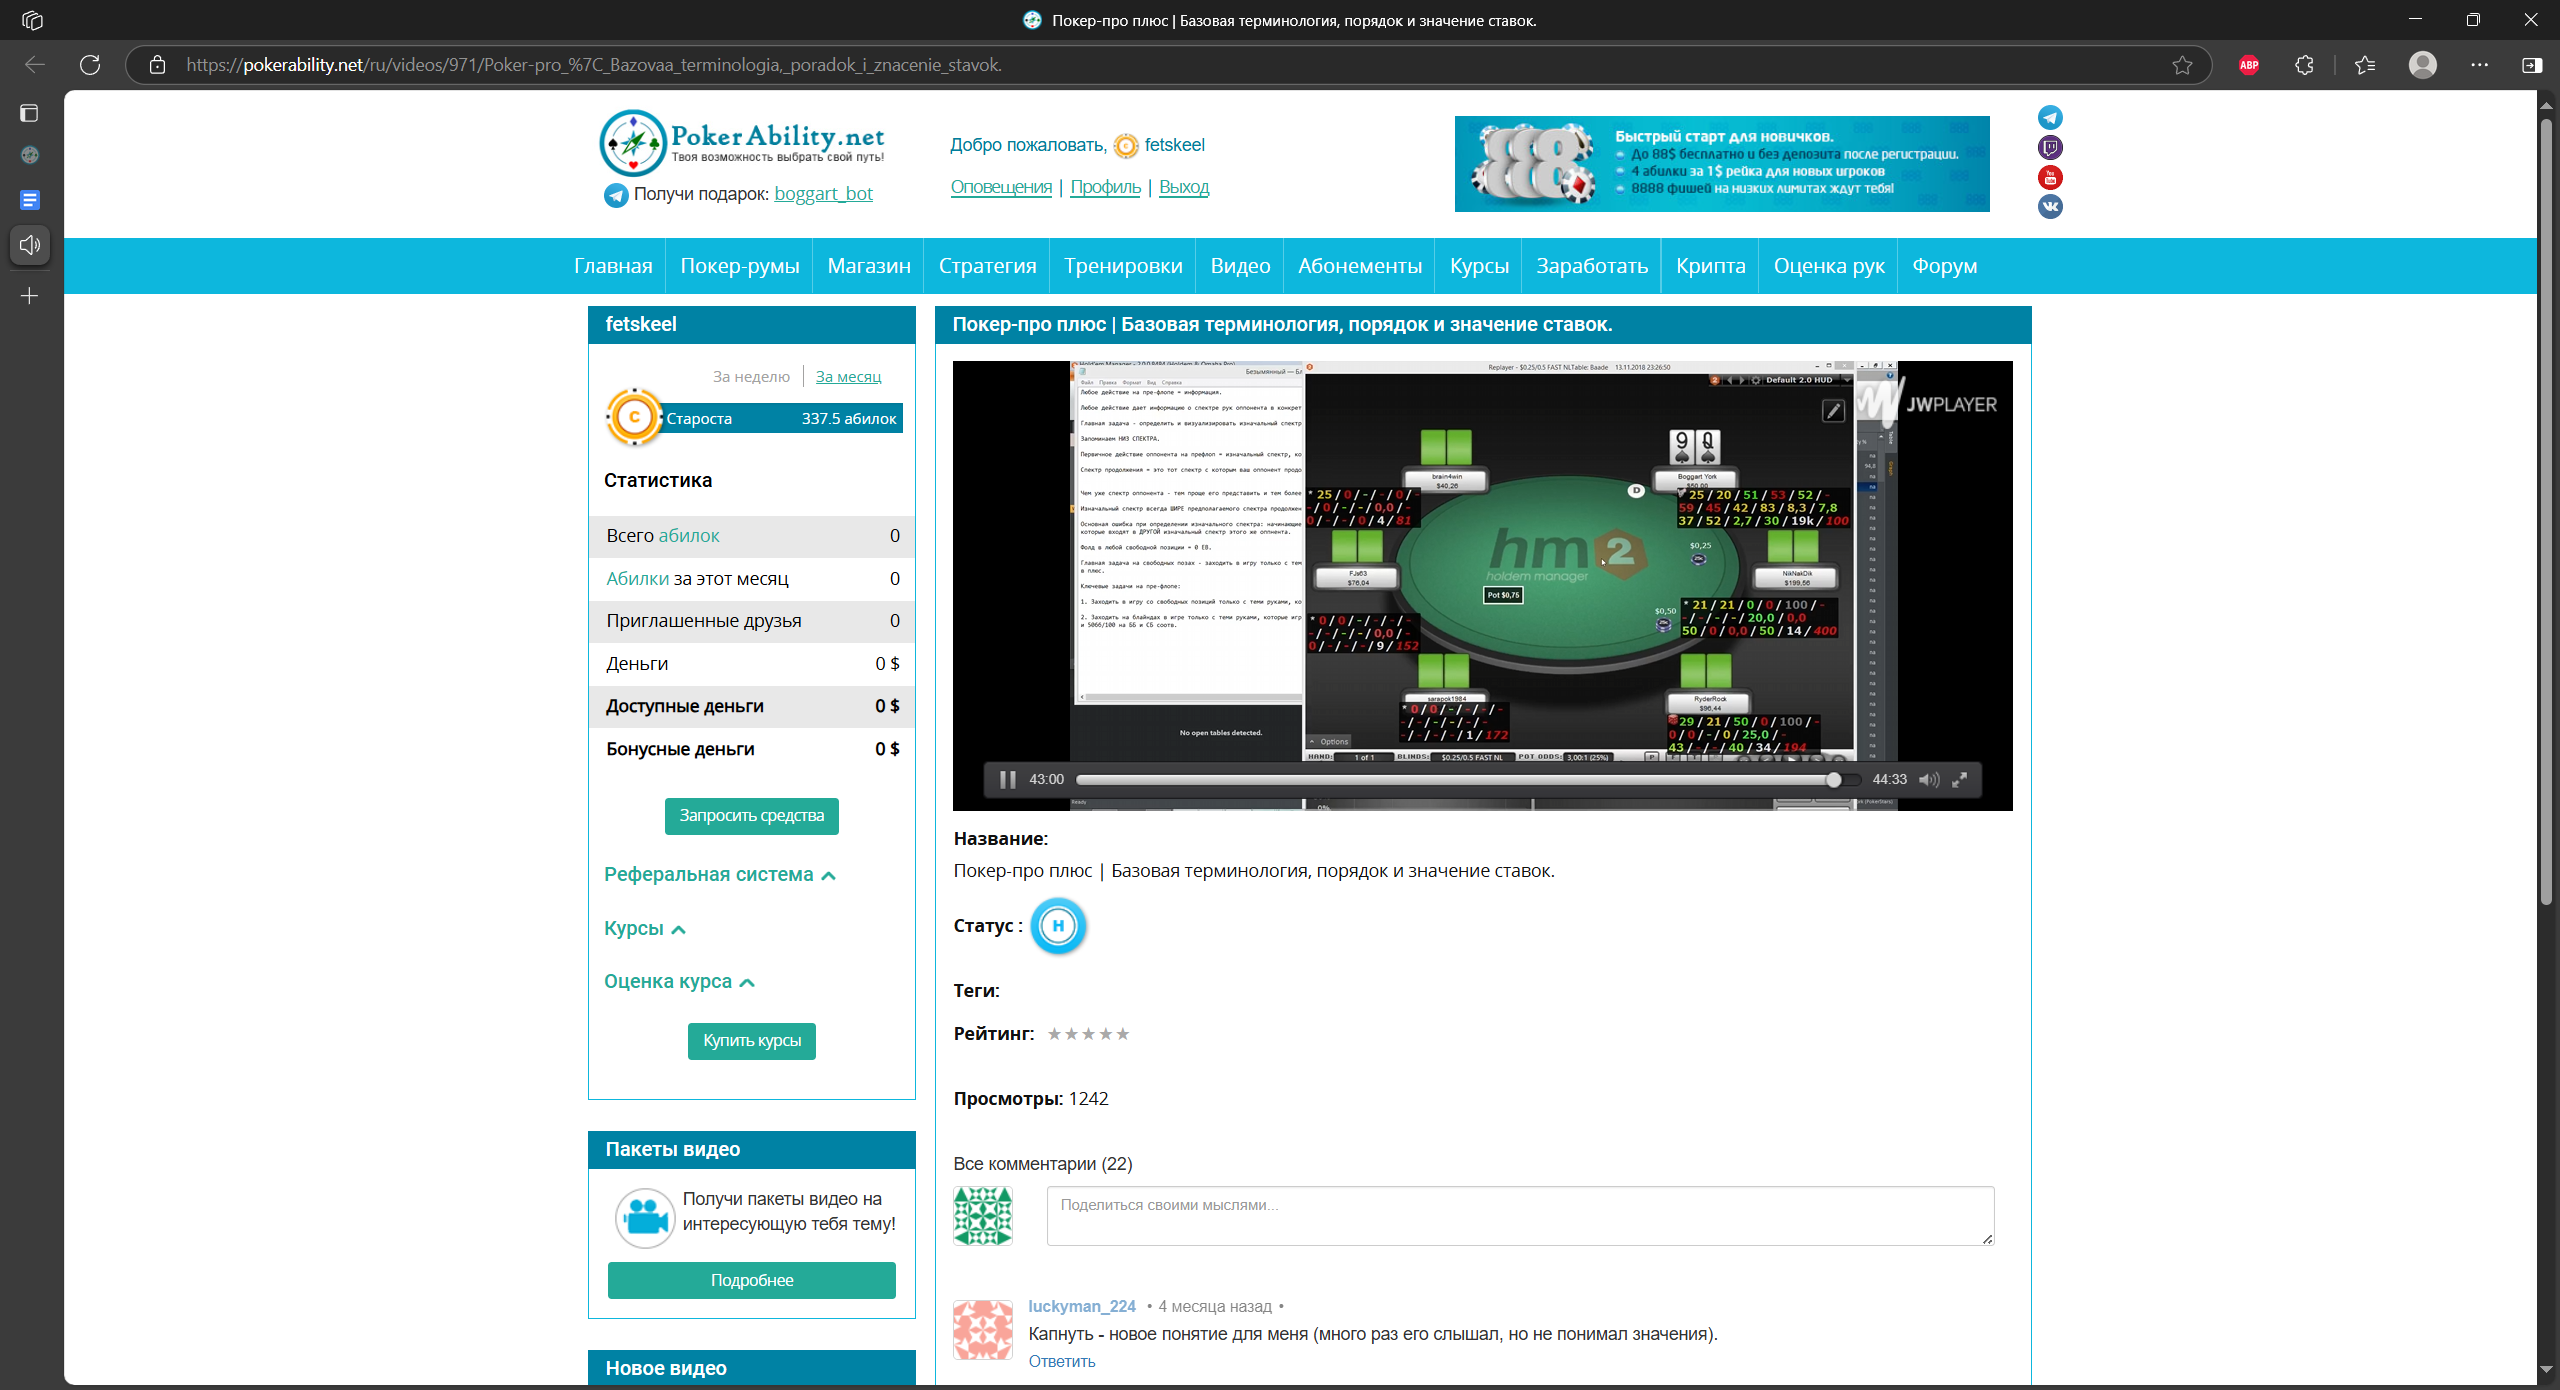Toggle the browser sidebar pane icon

2532,65
